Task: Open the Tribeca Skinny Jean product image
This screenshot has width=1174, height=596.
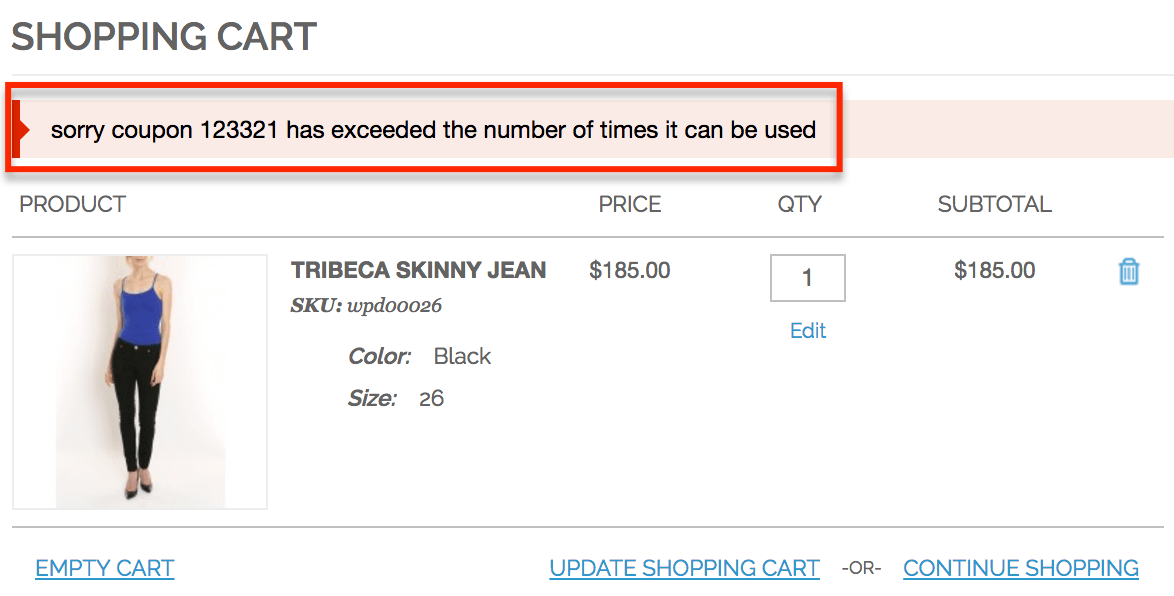Action: pyautogui.click(x=140, y=381)
